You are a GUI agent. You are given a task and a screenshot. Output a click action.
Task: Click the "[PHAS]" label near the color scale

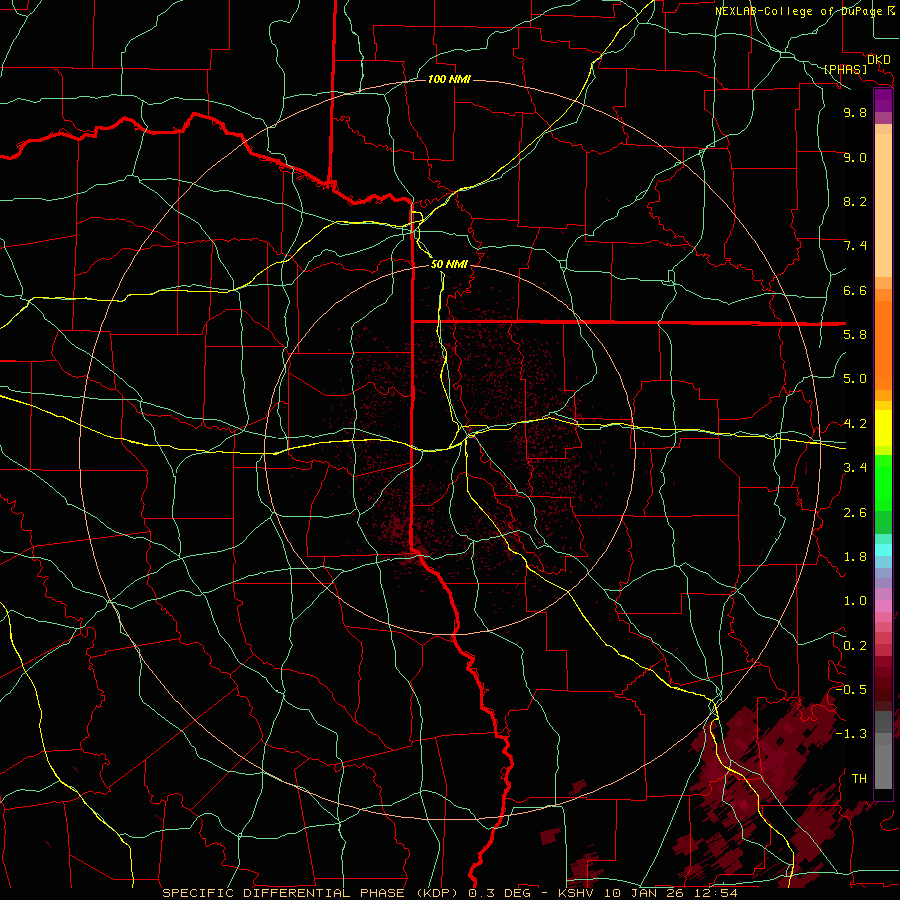pos(845,70)
